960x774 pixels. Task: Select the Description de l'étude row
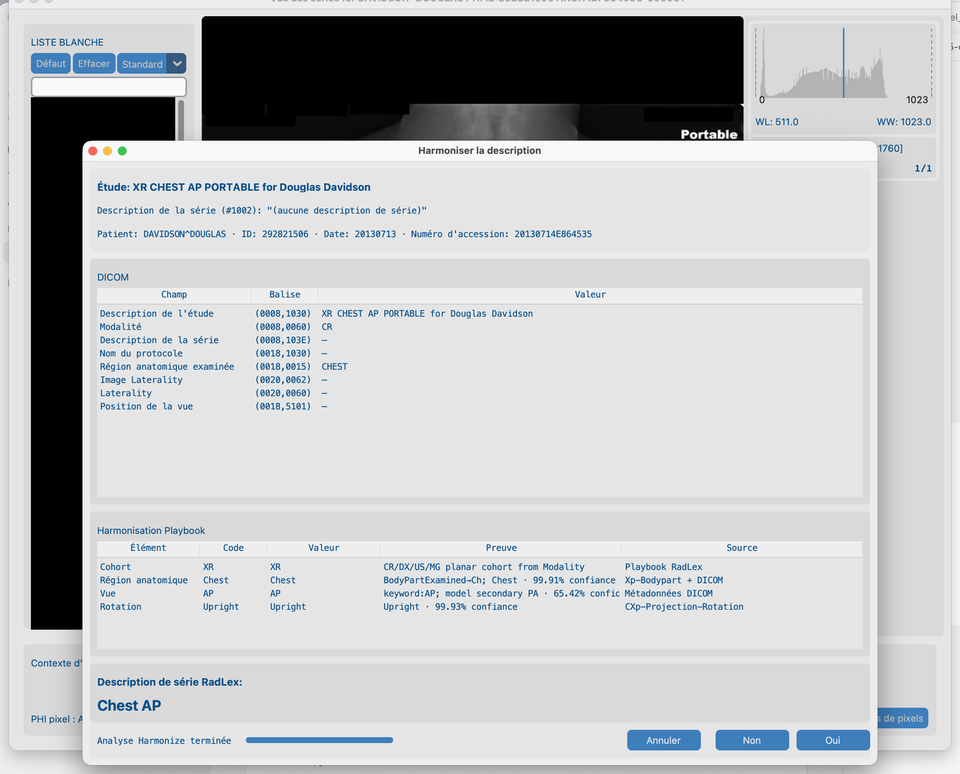tap(479, 314)
